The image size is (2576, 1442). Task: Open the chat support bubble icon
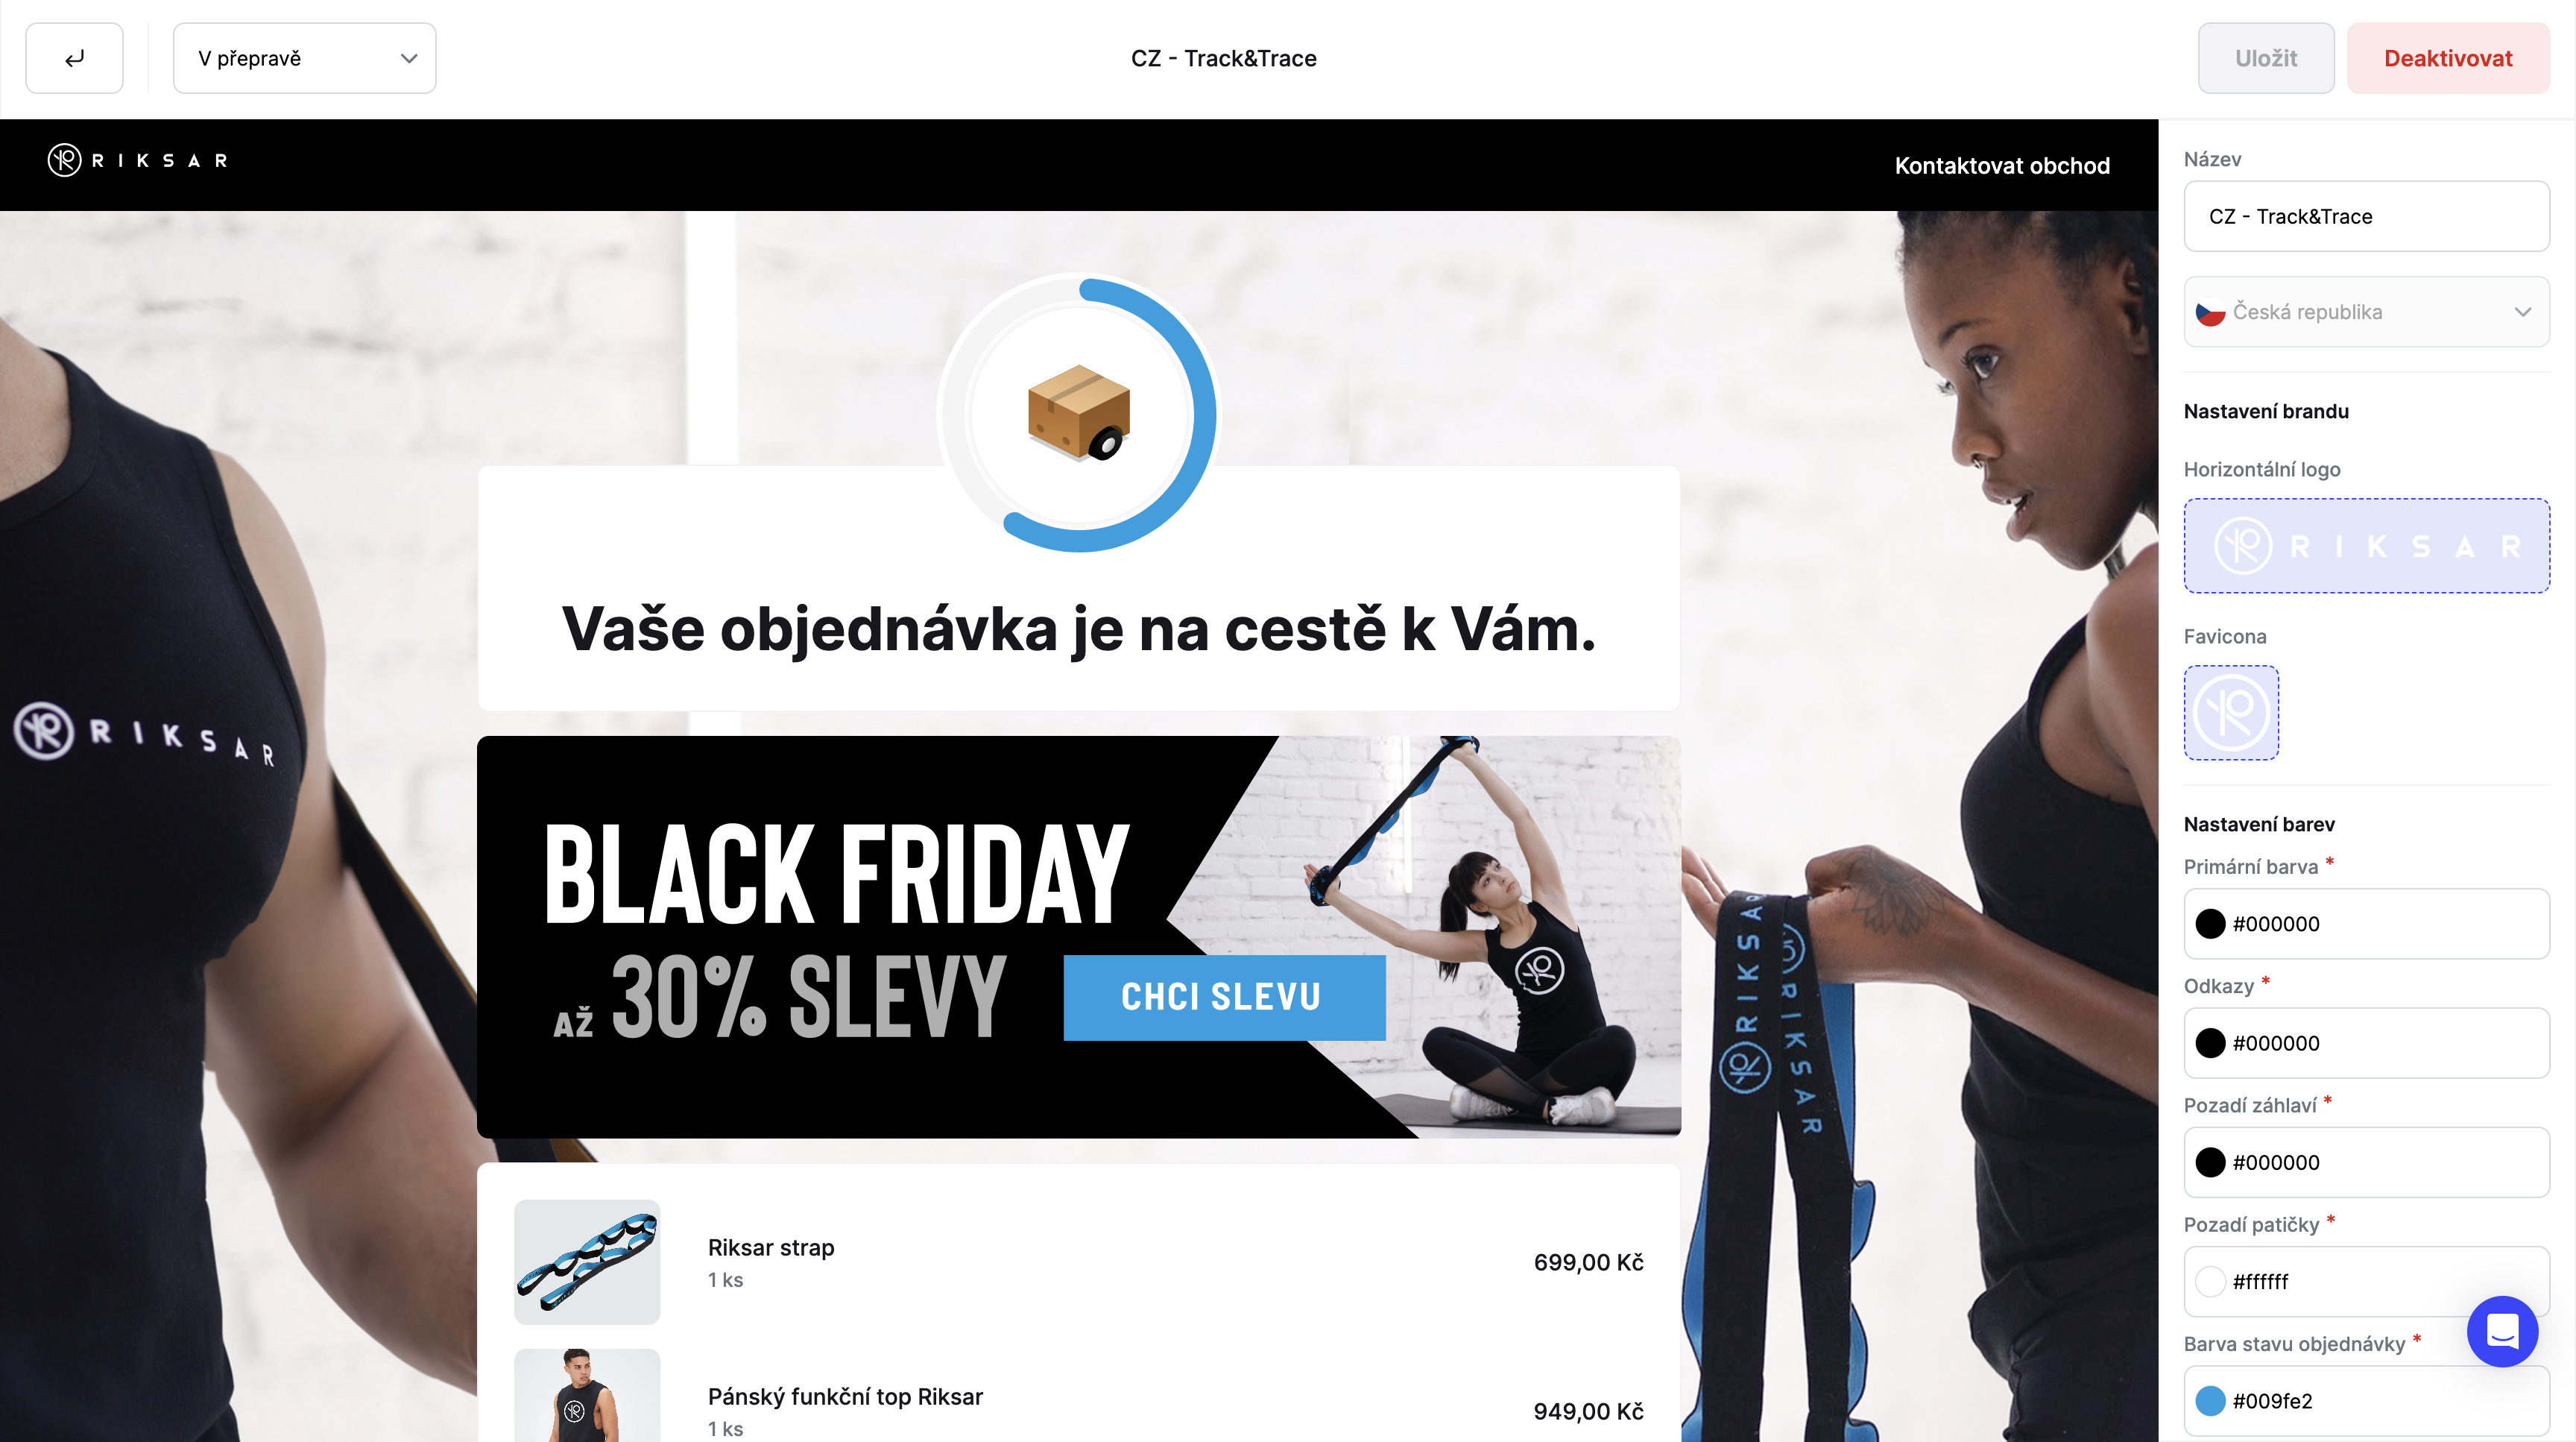(x=2502, y=1331)
